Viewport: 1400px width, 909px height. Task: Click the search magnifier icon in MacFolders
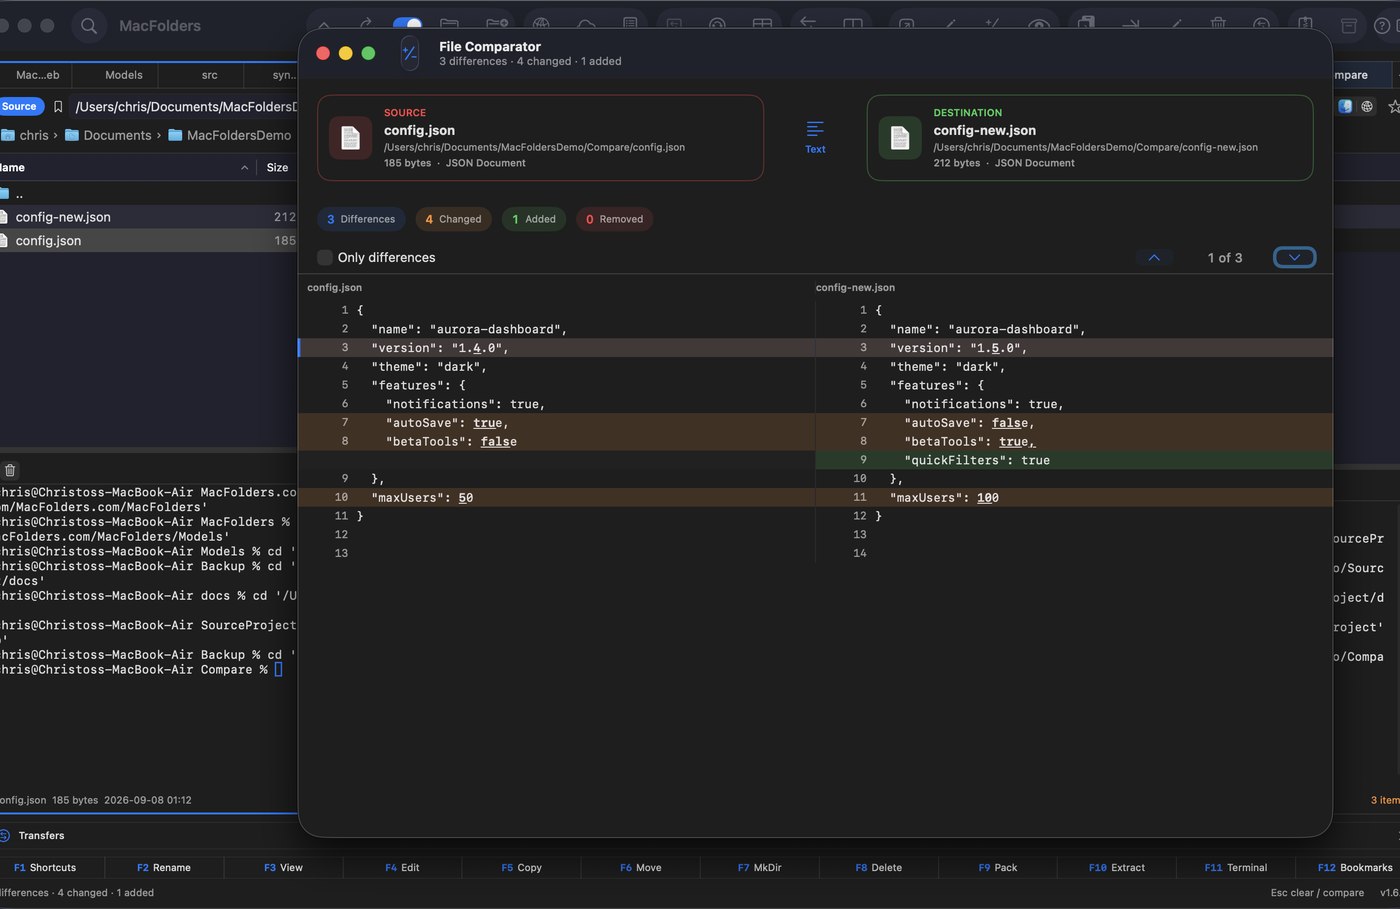(x=89, y=26)
